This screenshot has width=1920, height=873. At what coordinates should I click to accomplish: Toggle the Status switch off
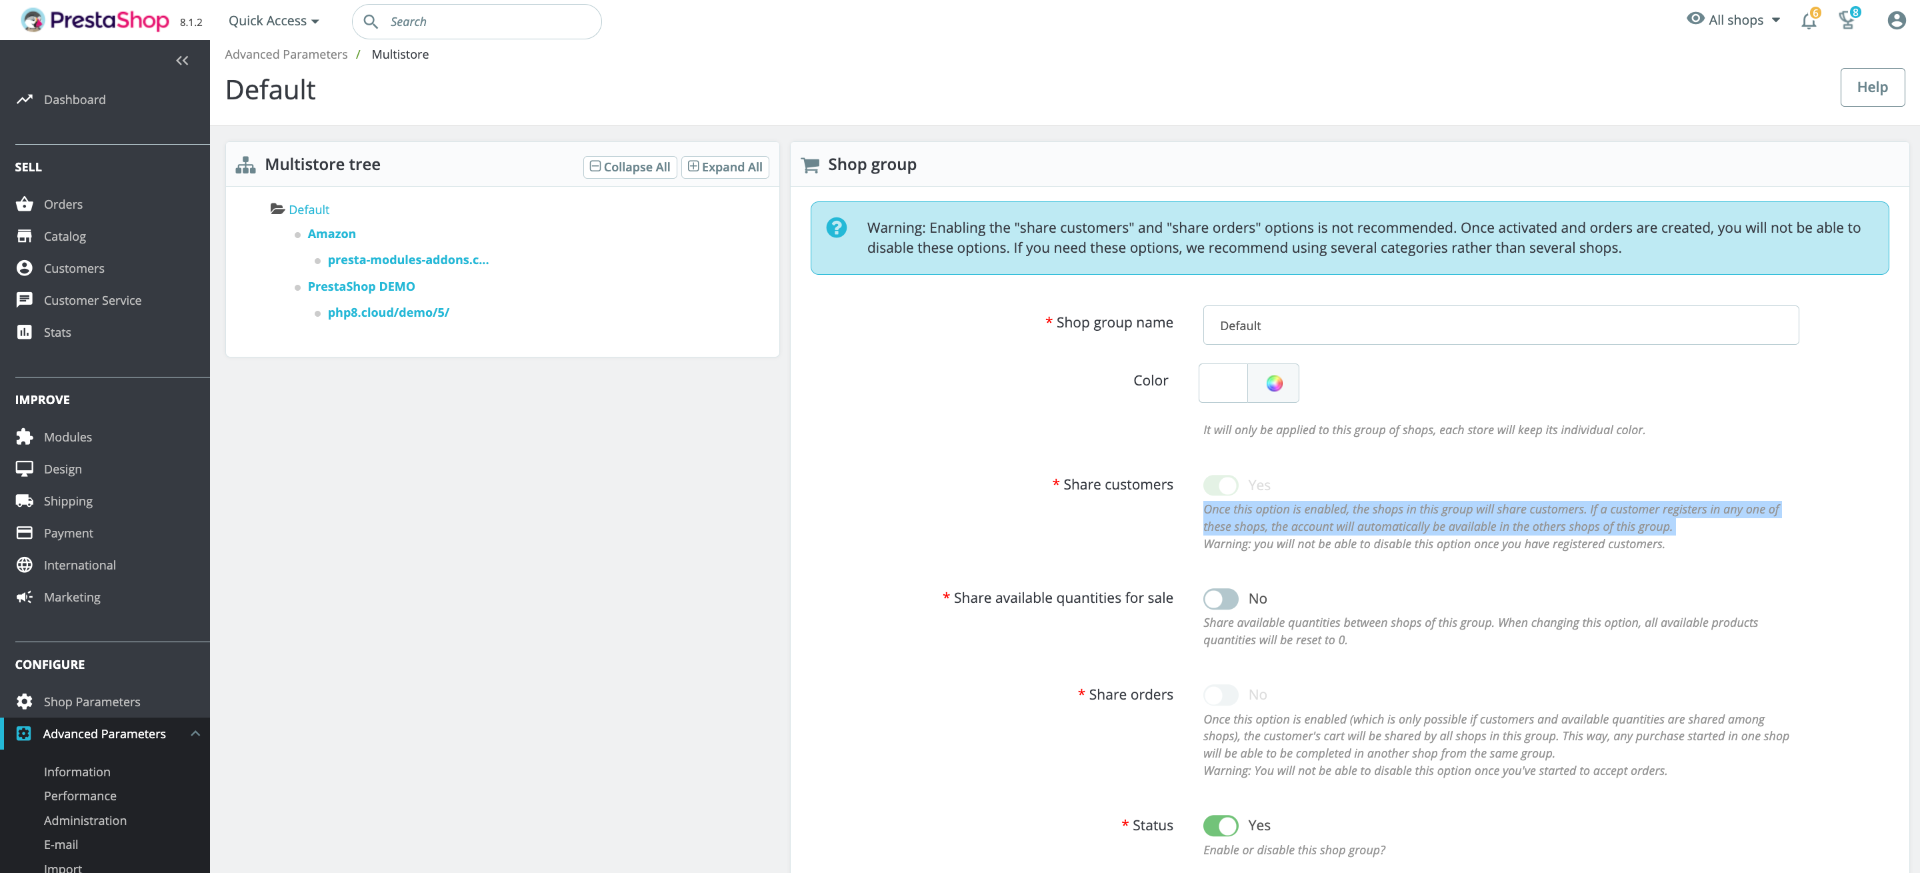(x=1221, y=826)
